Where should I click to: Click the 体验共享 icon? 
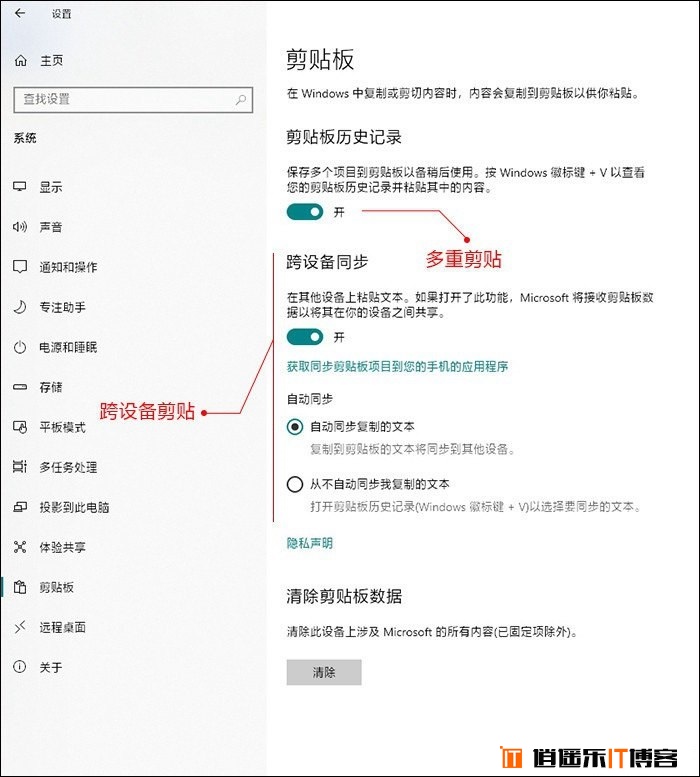tap(20, 547)
